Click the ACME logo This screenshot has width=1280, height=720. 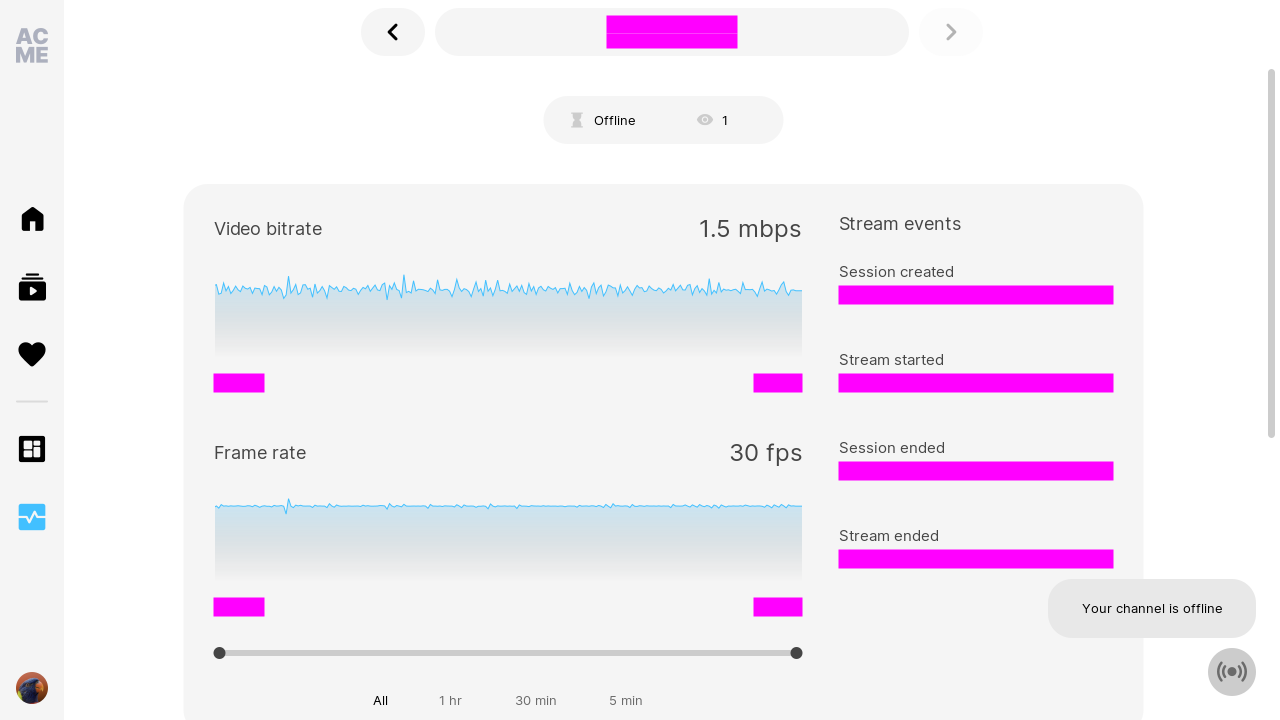tap(32, 46)
